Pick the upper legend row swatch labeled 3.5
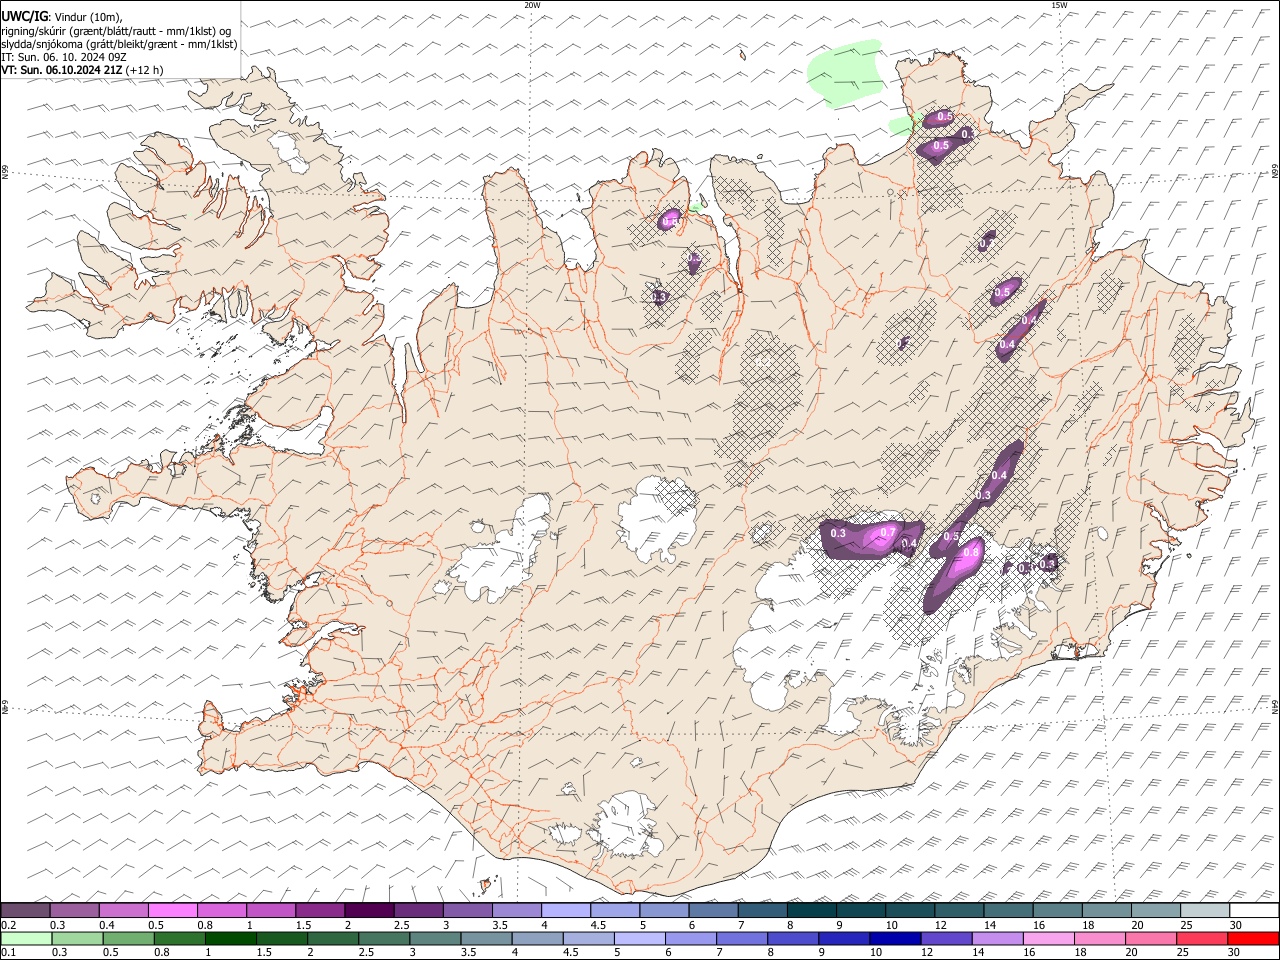 [x=516, y=911]
